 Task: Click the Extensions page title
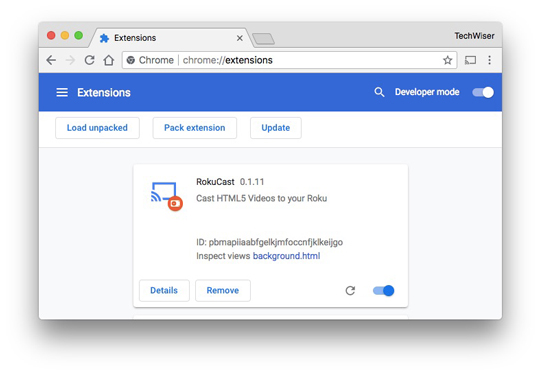click(x=104, y=92)
